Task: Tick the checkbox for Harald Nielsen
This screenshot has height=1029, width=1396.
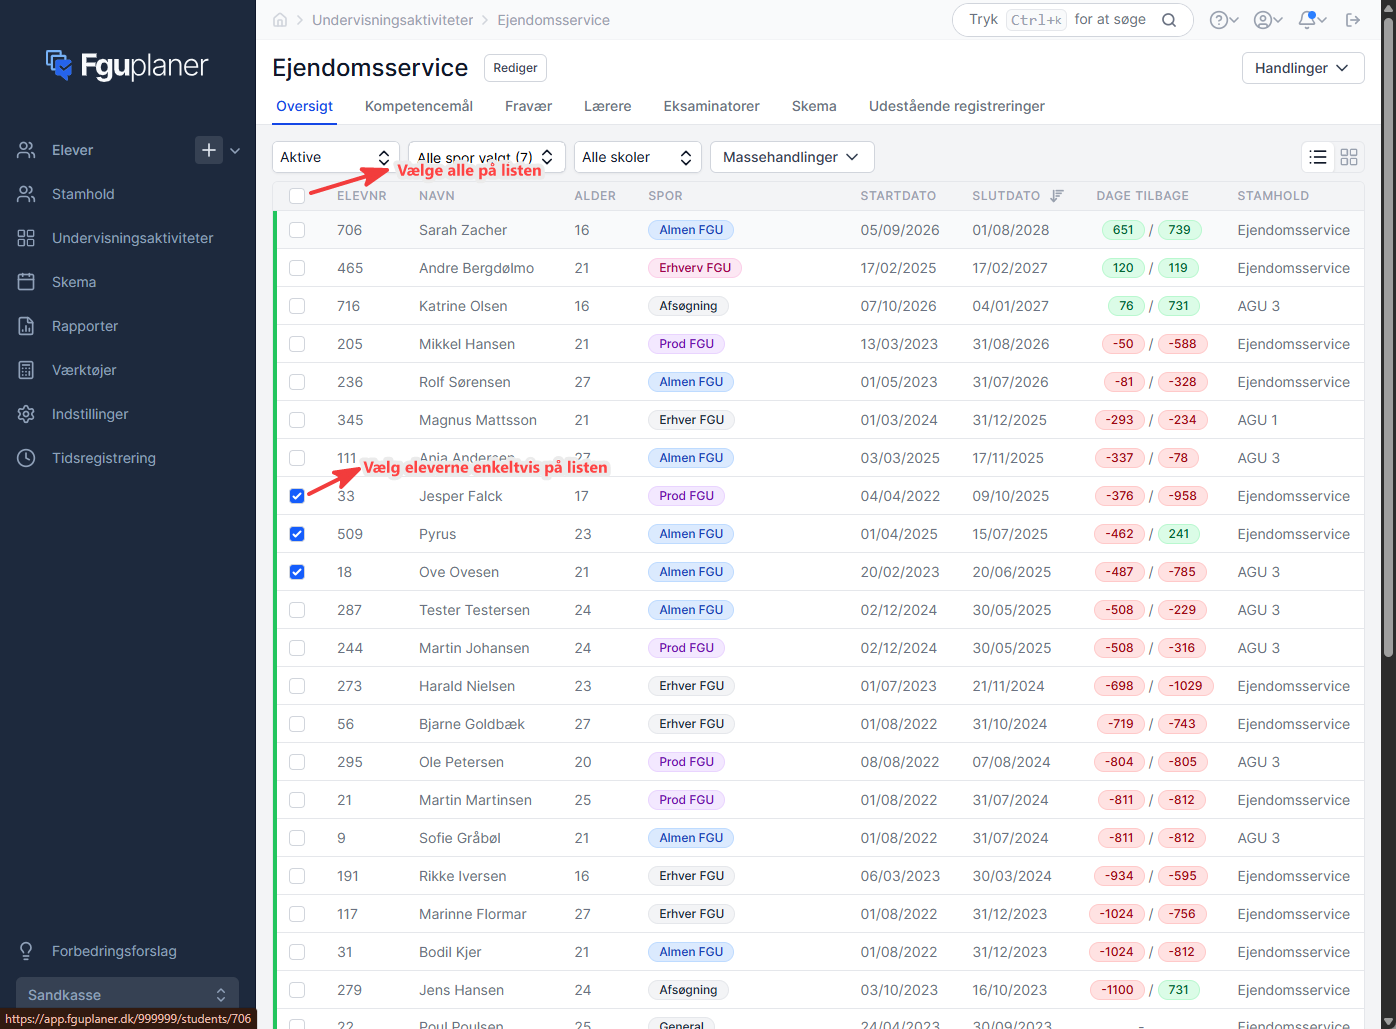Action: (297, 686)
